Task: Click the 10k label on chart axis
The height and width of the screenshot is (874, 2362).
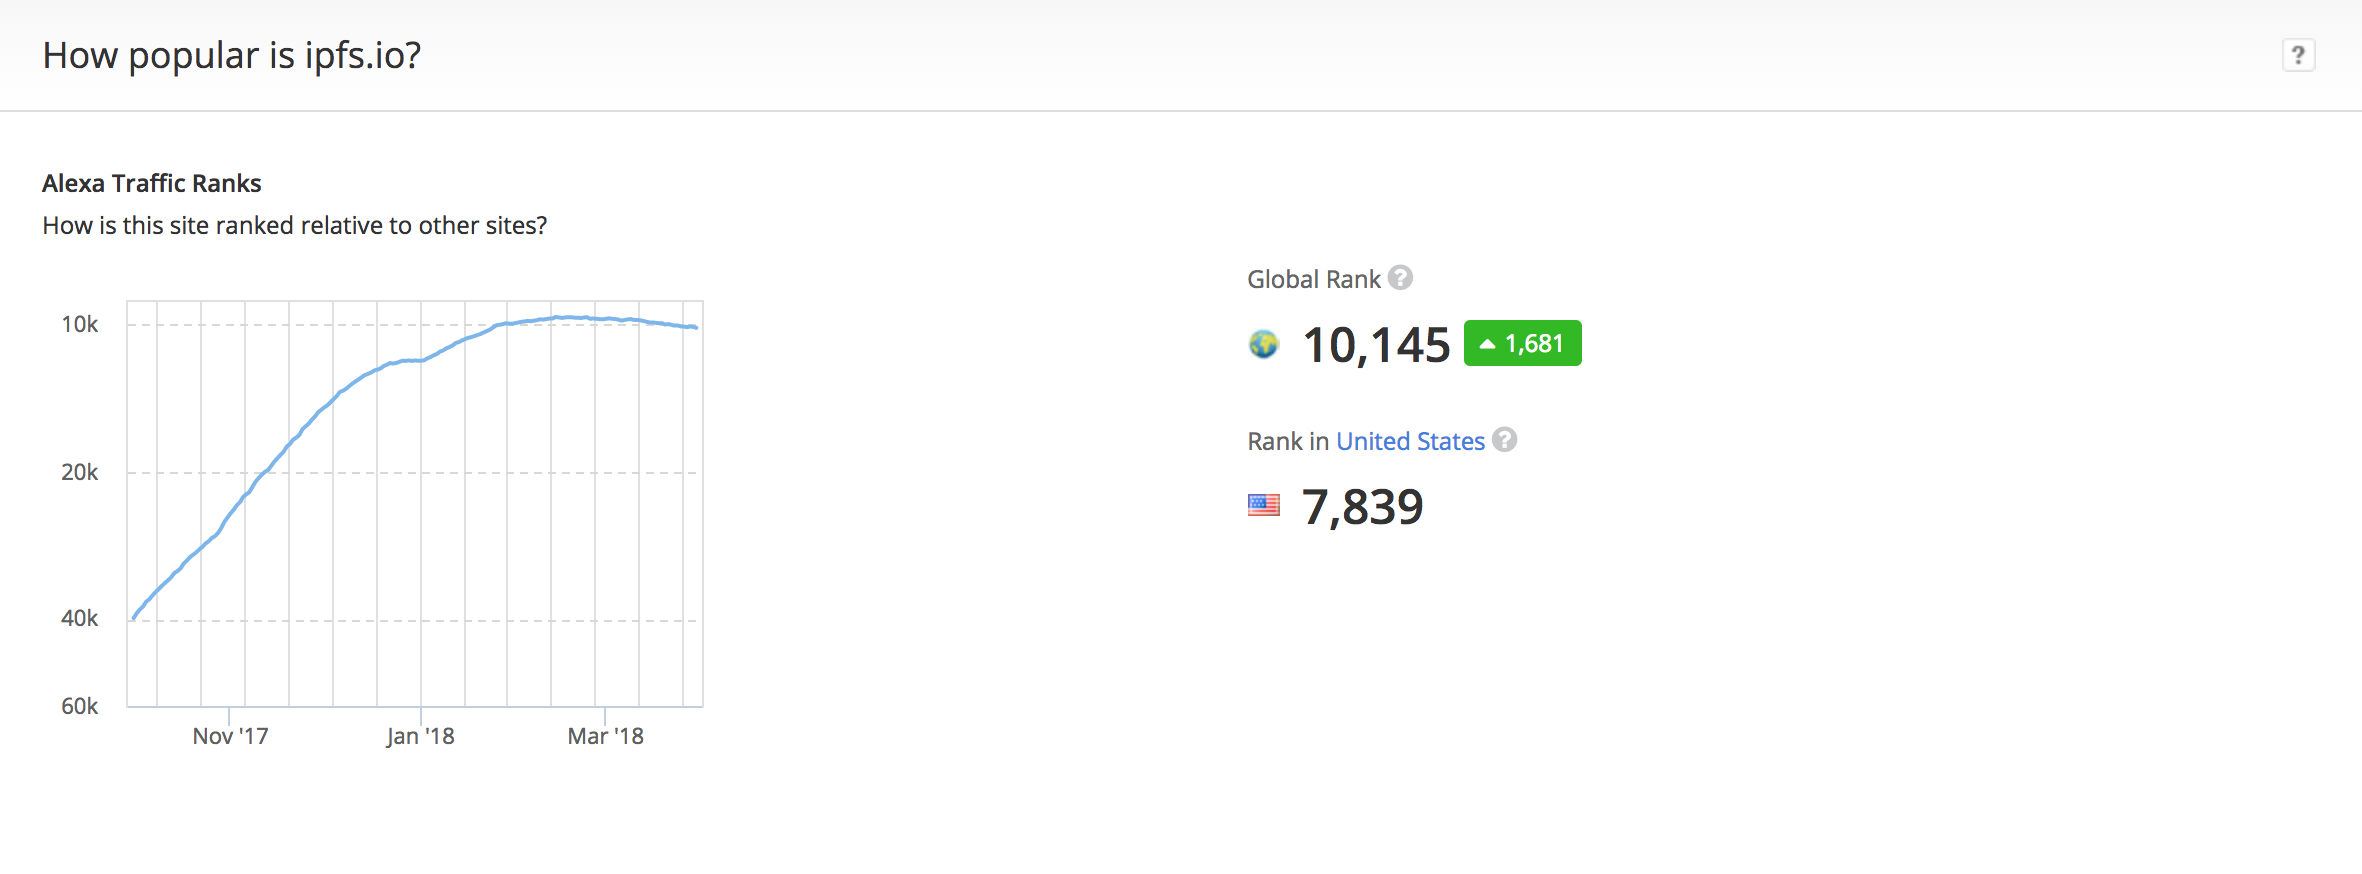Action: (x=80, y=324)
